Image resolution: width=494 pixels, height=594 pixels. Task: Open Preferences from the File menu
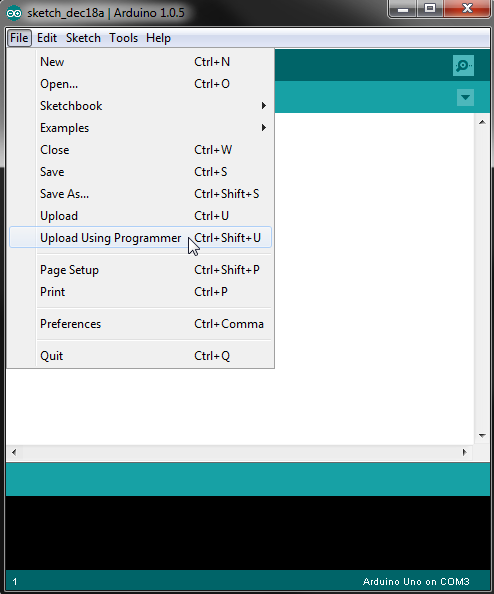[140, 324]
